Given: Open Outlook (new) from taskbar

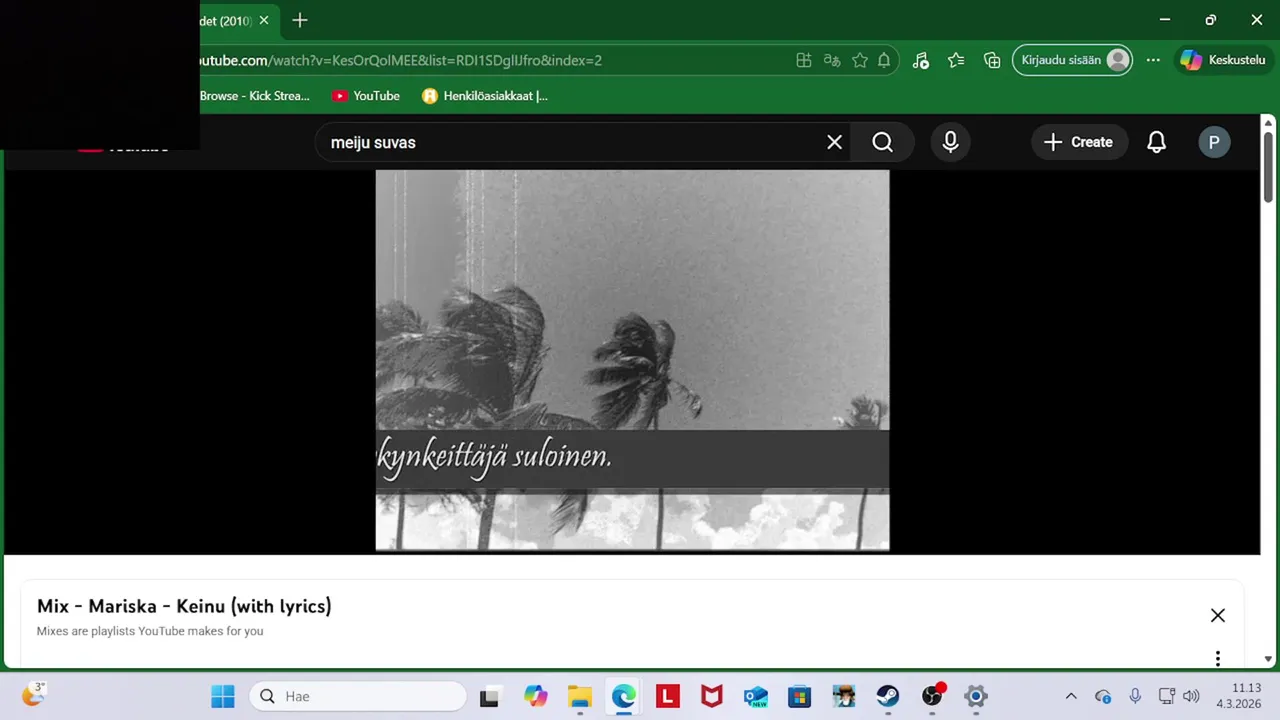Looking at the screenshot, I should [756, 696].
